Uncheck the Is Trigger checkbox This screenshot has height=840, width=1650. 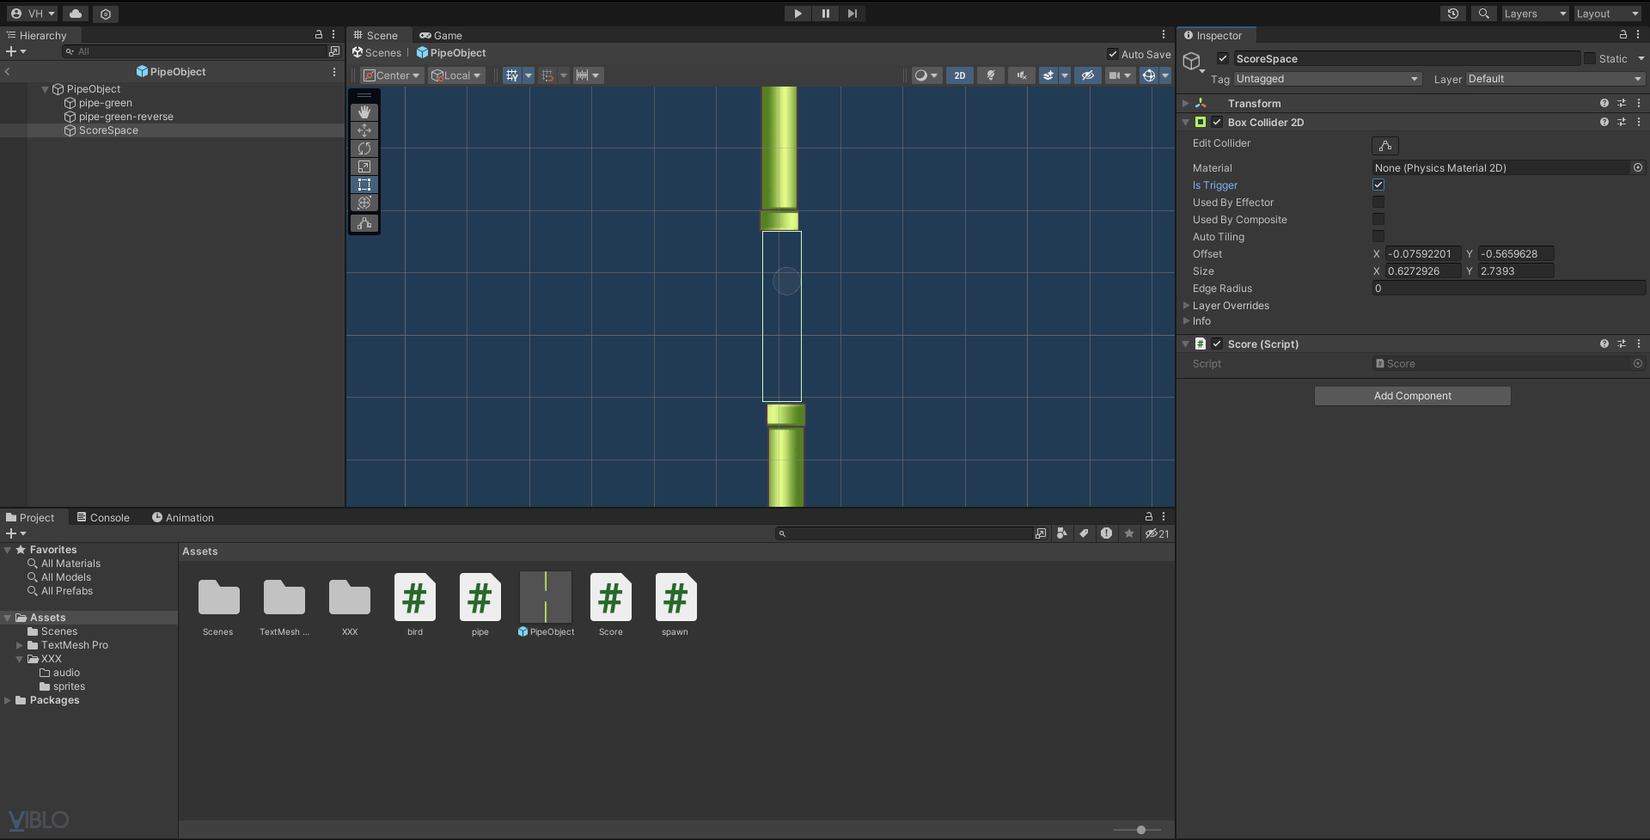(1378, 185)
